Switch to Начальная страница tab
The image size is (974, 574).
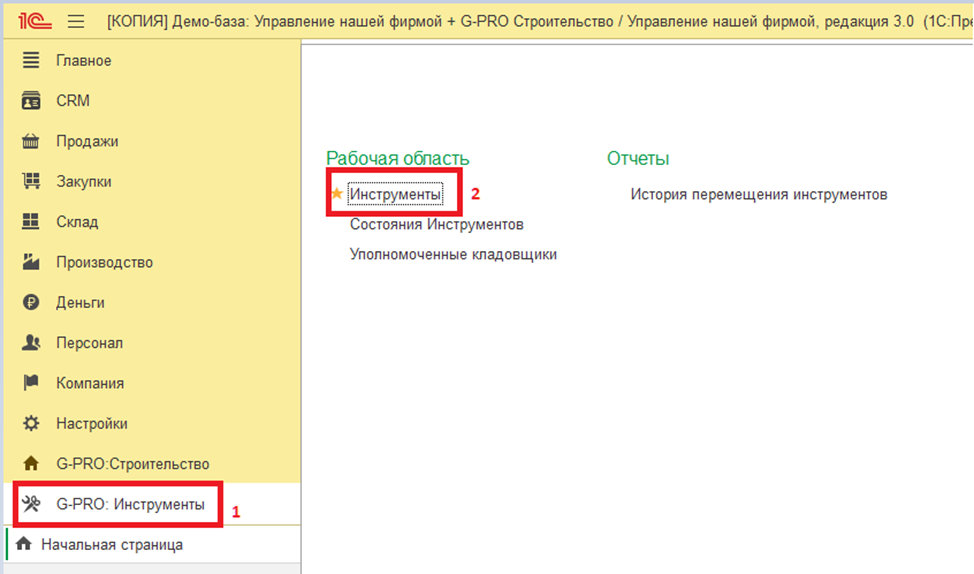tap(111, 545)
